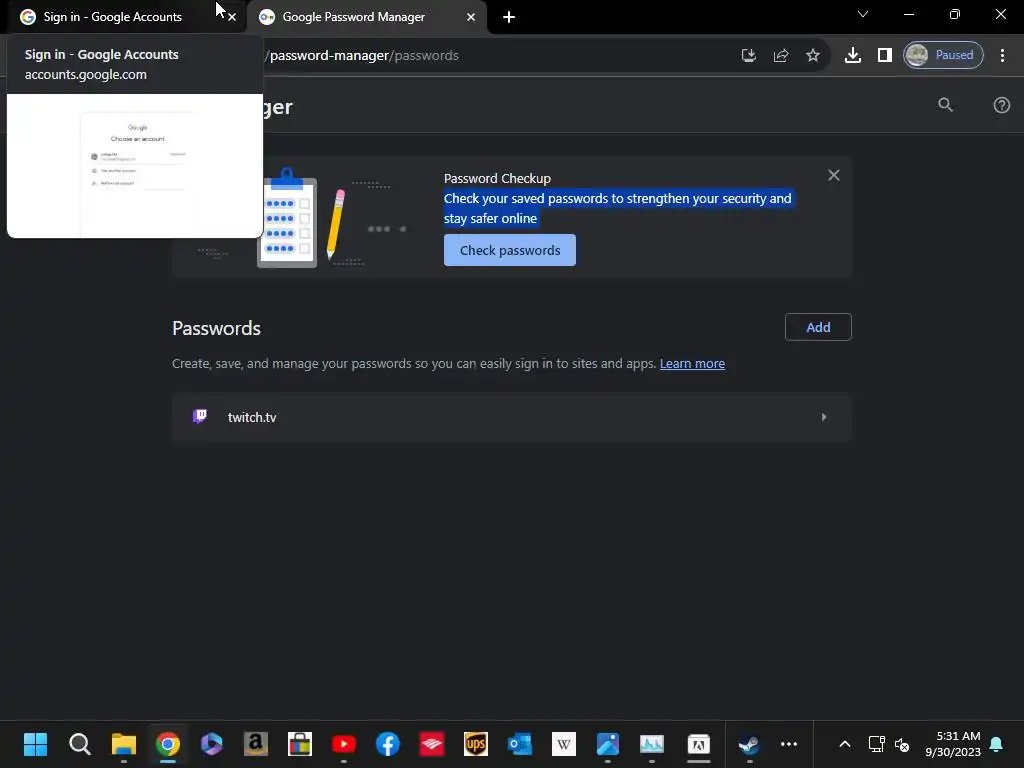Viewport: 1024px width, 768px height.
Task: Open the Paused profile button
Action: (943, 56)
